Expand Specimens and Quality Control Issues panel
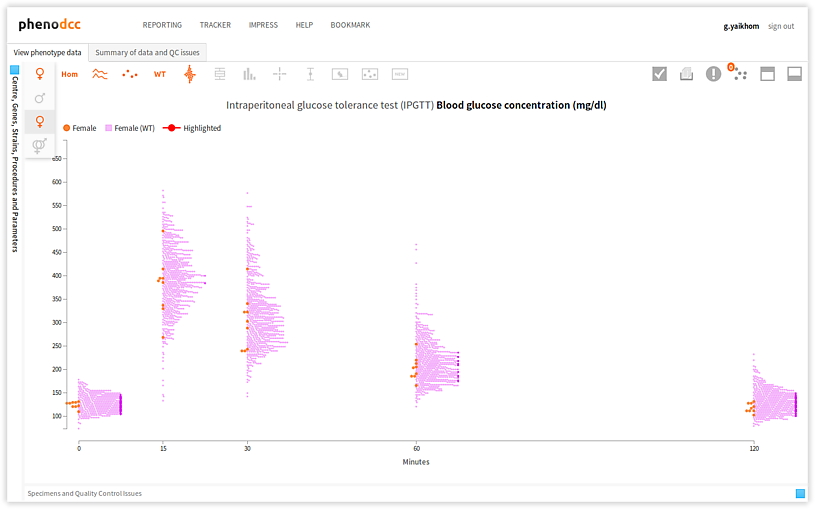The height and width of the screenshot is (509, 815). [800, 493]
